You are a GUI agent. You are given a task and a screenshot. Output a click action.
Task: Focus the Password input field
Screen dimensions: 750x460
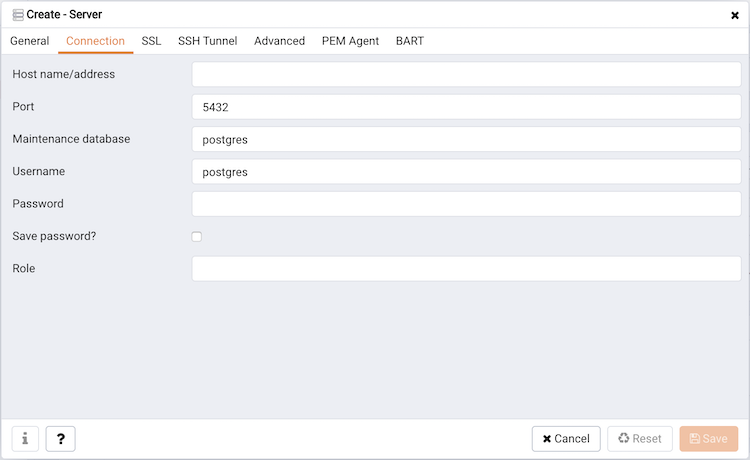466,204
